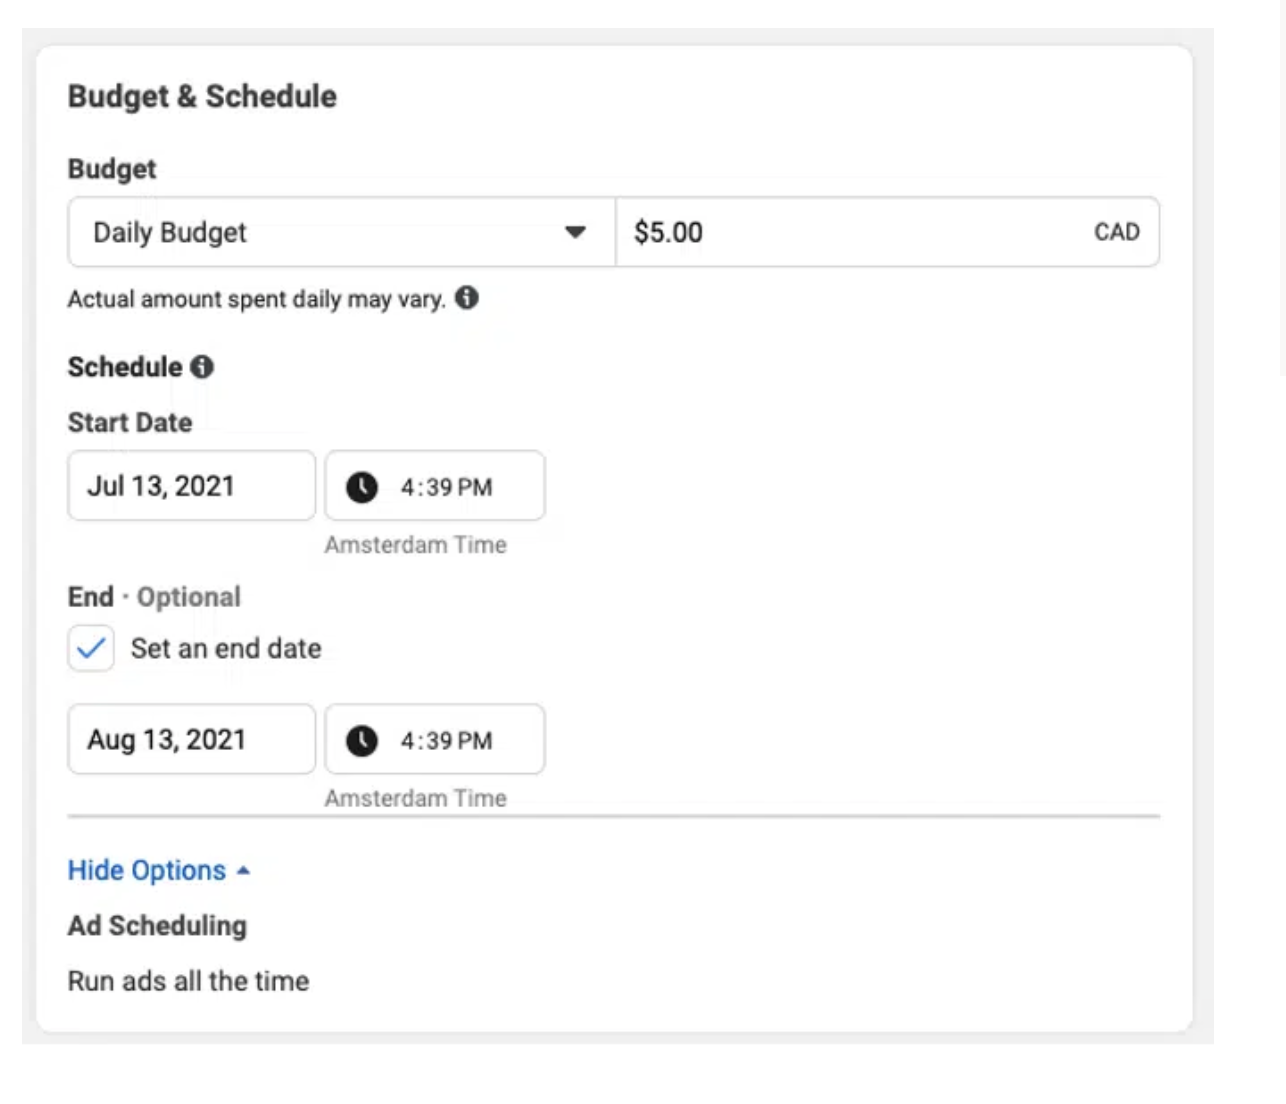Image resolution: width=1286 pixels, height=1104 pixels.
Task: Click into the $5.00 budget amount field
Action: pyautogui.click(x=888, y=232)
